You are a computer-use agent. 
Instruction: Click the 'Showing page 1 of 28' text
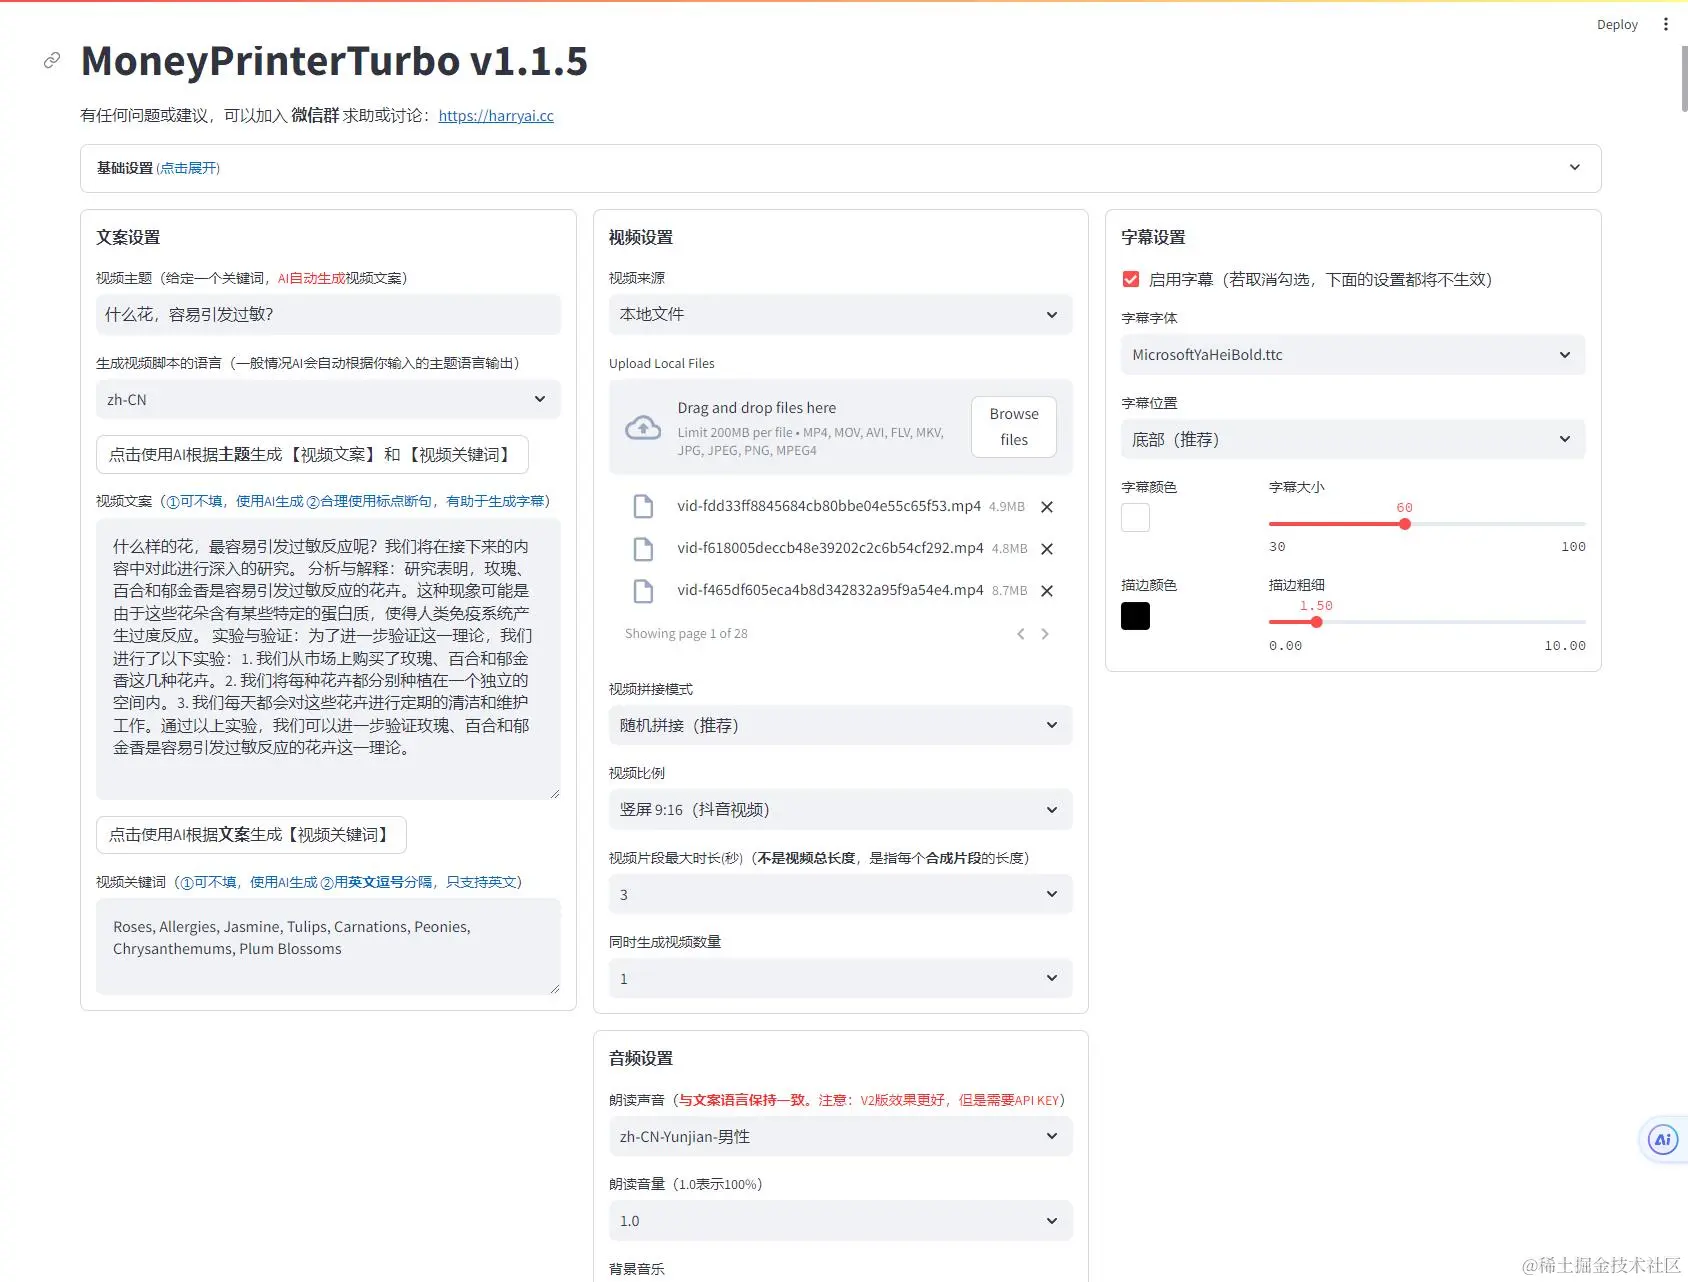686,634
